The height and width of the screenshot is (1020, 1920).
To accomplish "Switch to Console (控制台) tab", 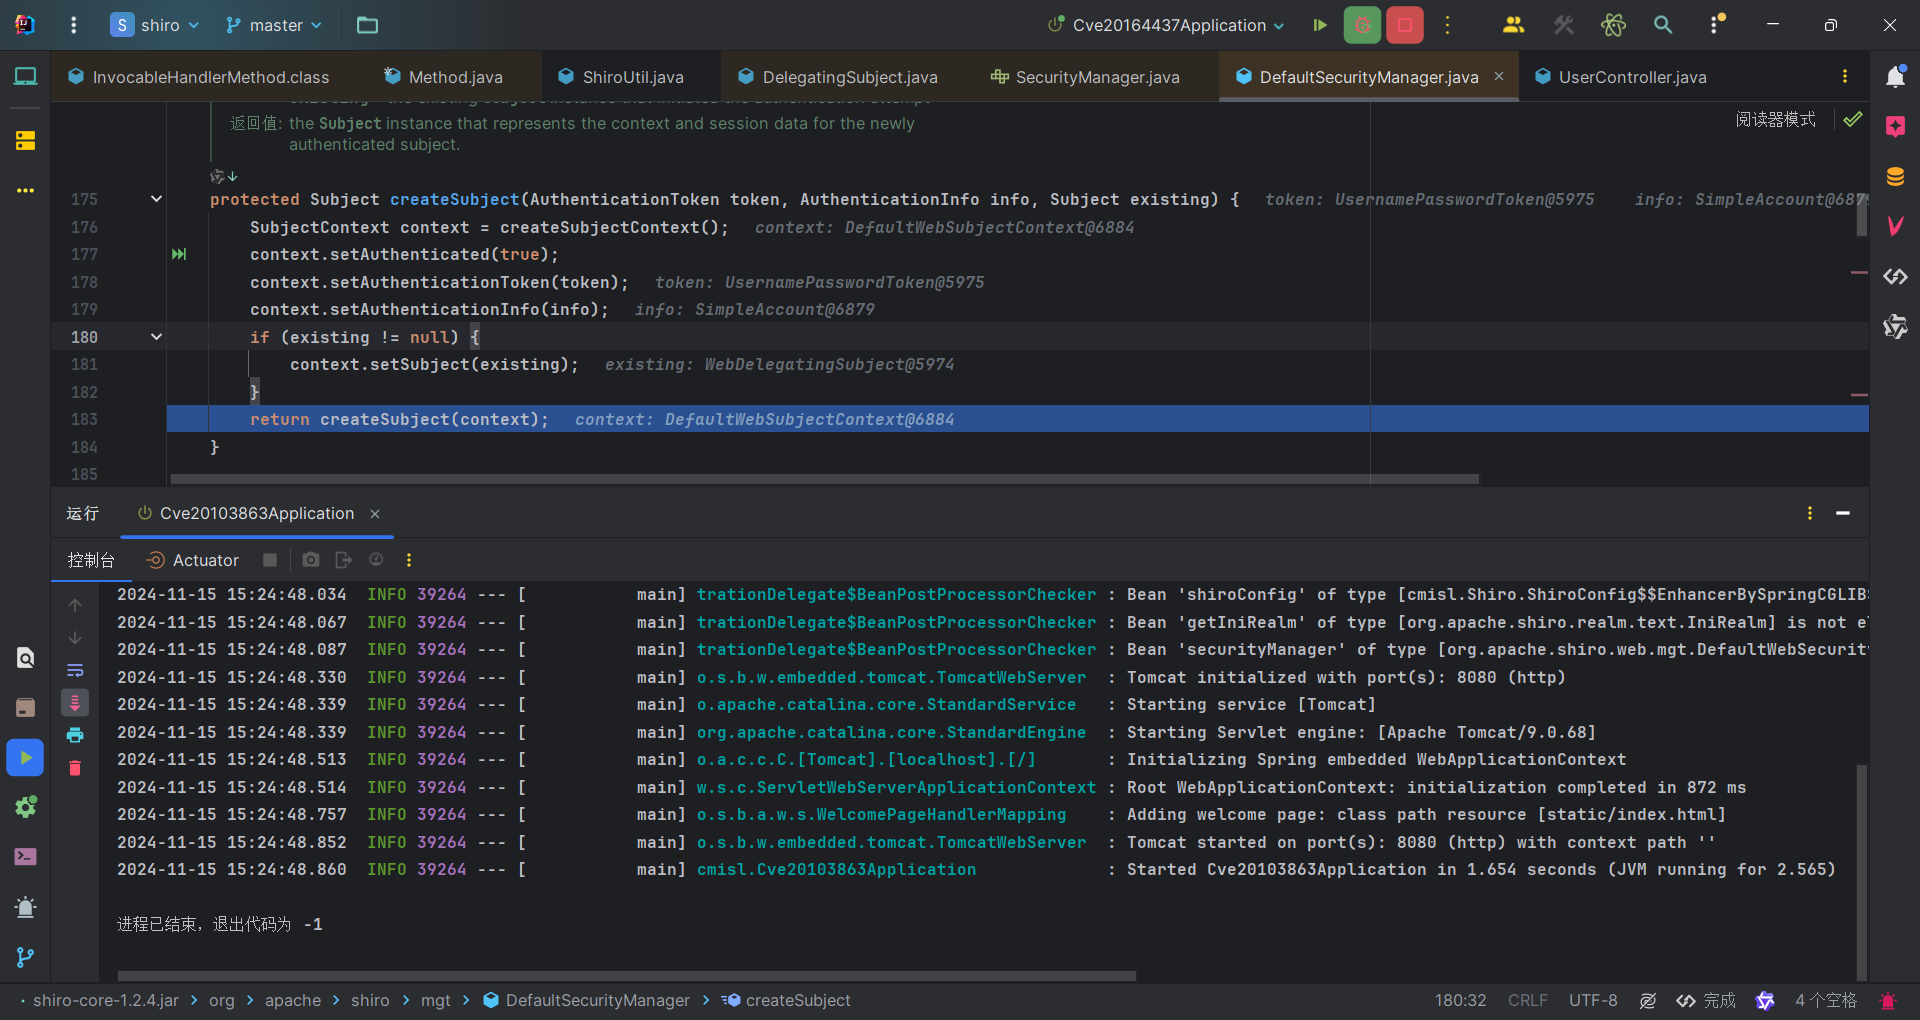I will tap(91, 560).
